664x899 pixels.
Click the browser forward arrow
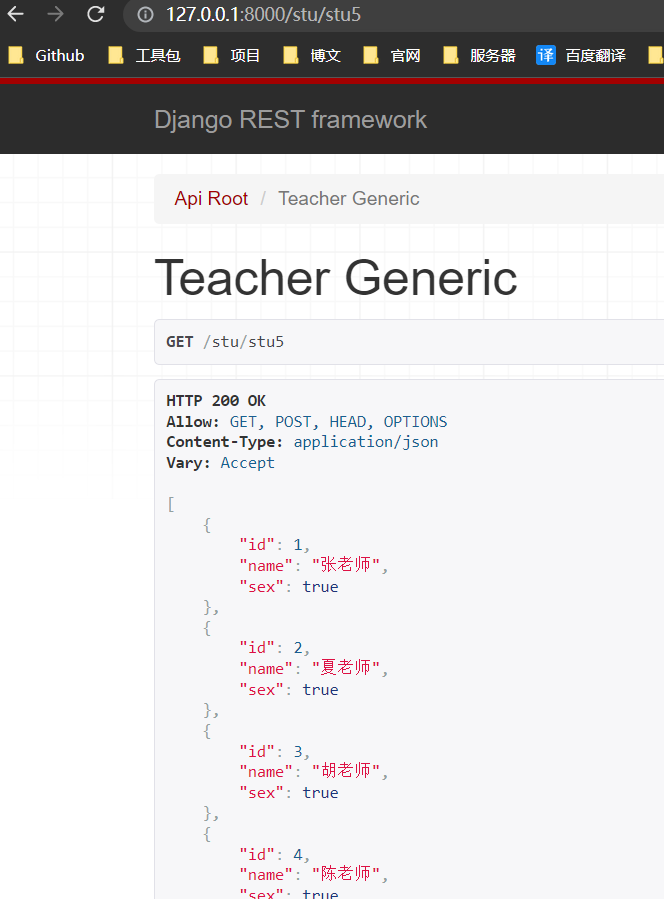56,14
